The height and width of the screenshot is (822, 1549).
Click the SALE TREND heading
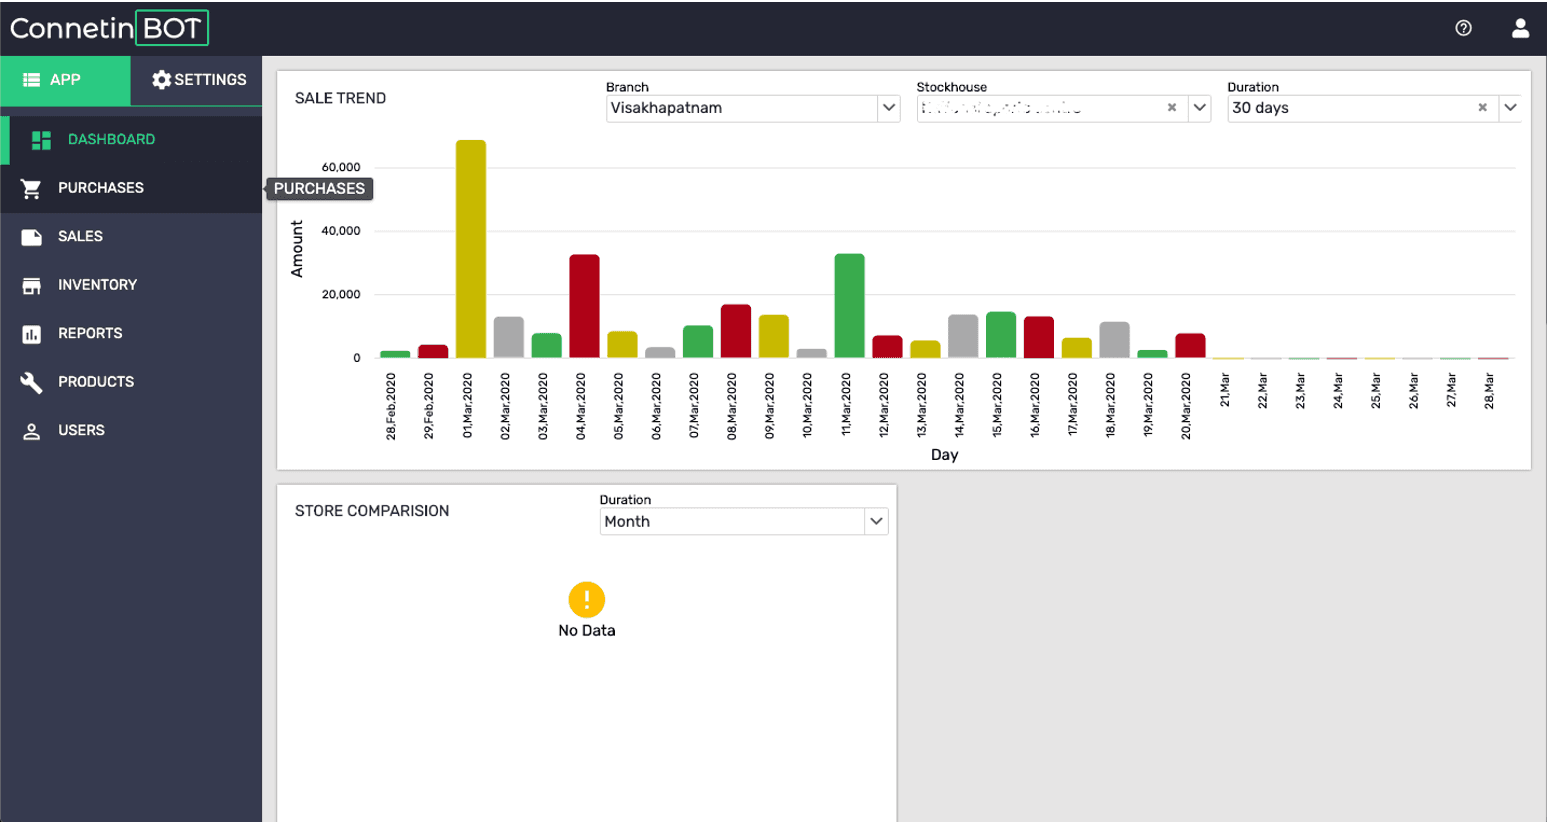click(340, 98)
